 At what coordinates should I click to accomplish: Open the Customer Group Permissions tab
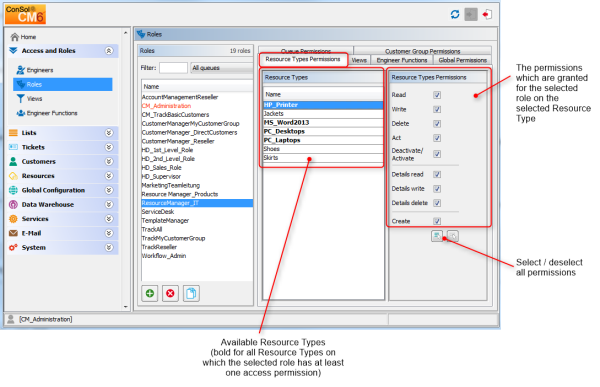click(422, 51)
